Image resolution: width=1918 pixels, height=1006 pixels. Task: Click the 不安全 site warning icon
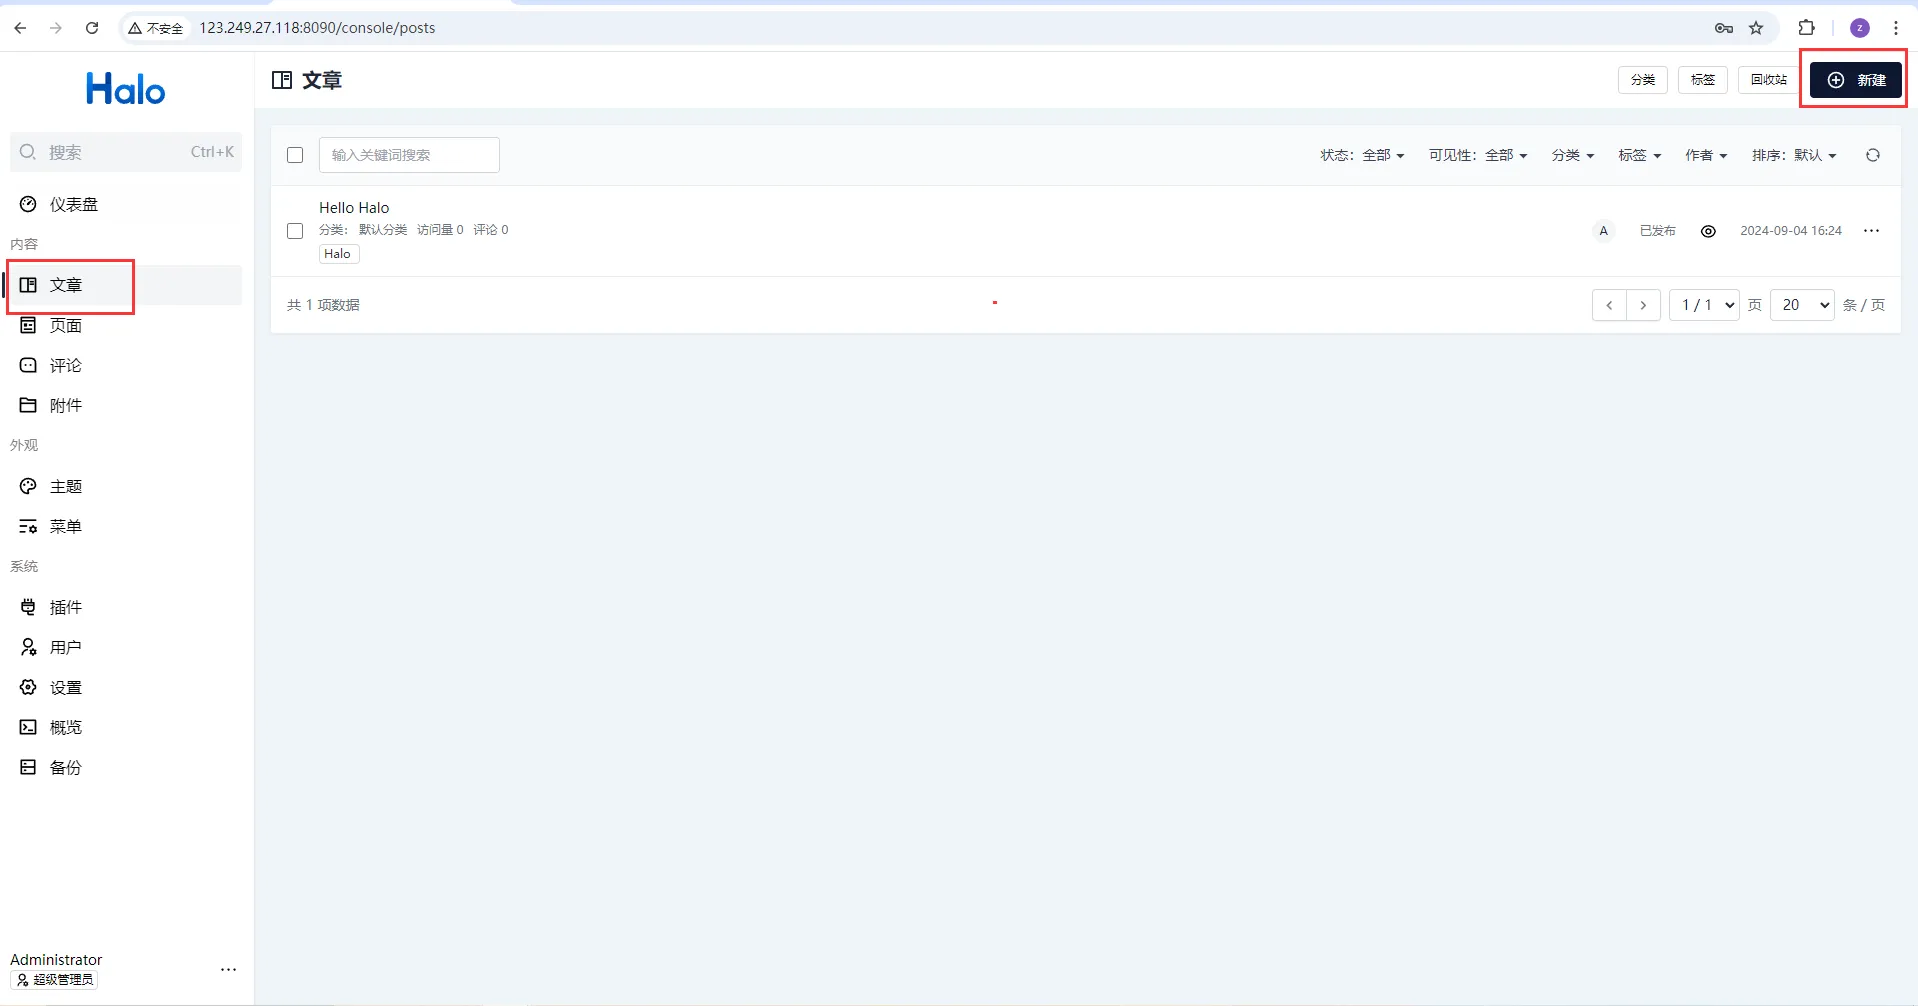point(156,28)
